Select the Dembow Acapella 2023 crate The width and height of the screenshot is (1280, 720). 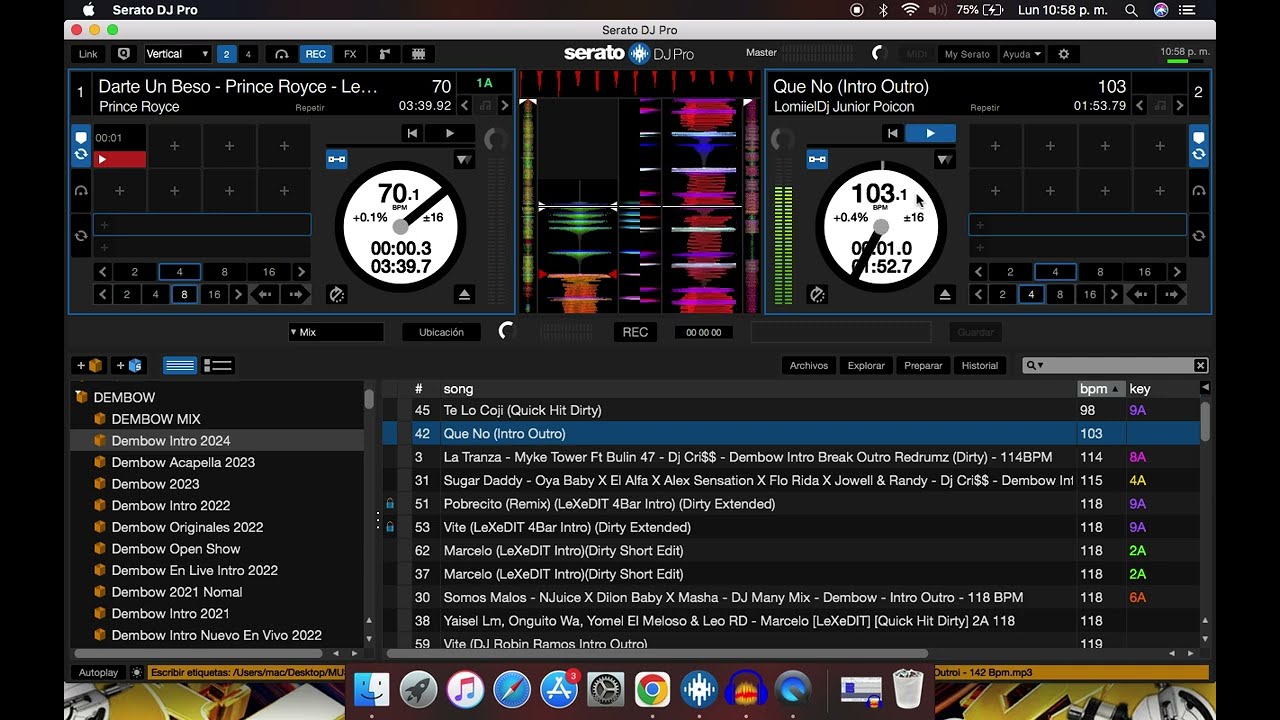pos(183,462)
